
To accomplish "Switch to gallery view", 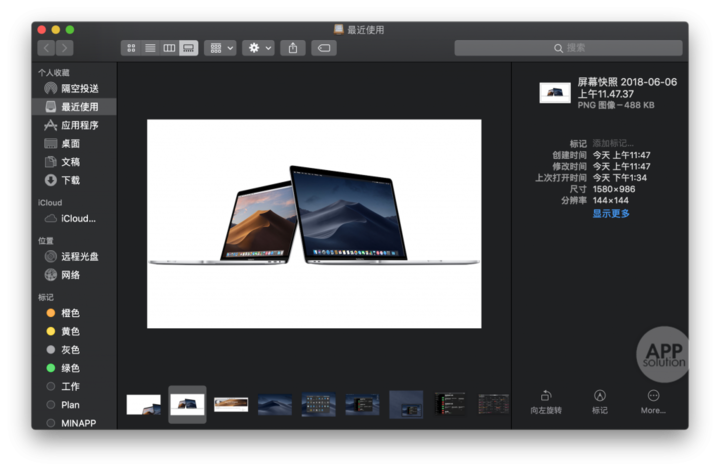I will [189, 48].
